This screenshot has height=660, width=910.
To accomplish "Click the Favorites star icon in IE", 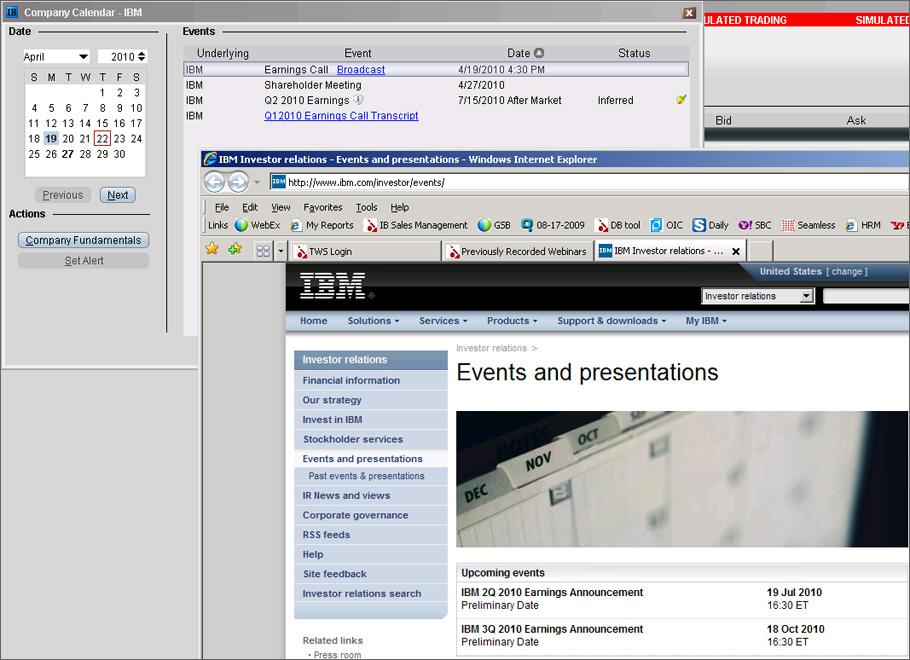I will pyautogui.click(x=212, y=249).
